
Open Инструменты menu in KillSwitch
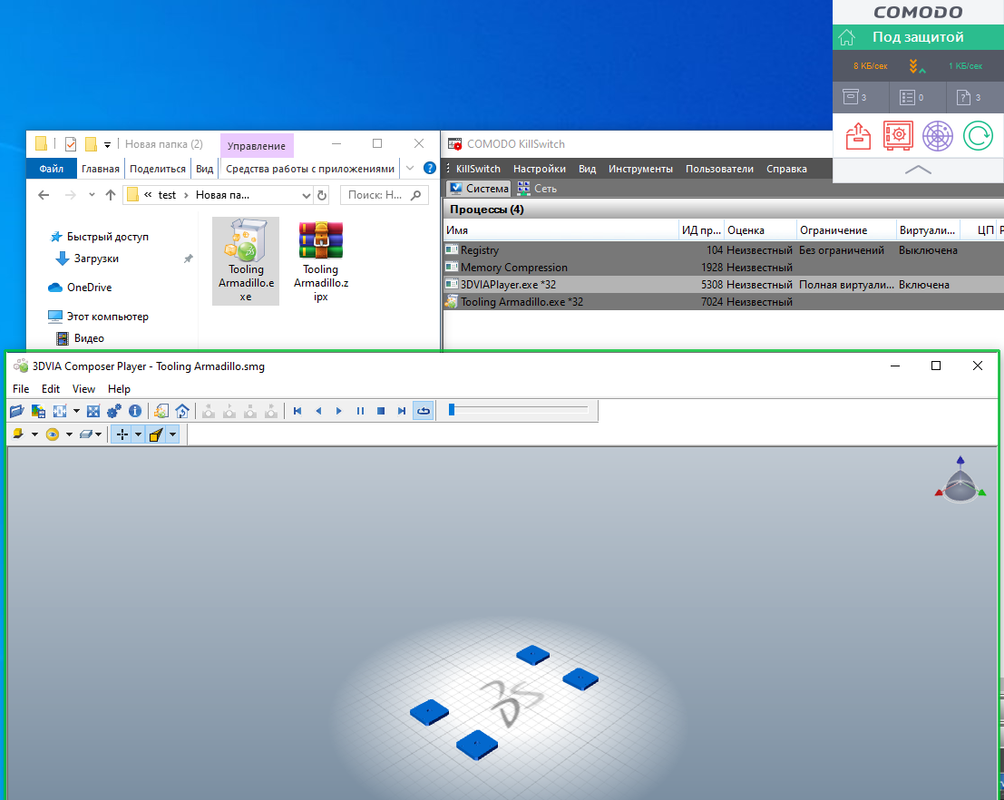[640, 168]
